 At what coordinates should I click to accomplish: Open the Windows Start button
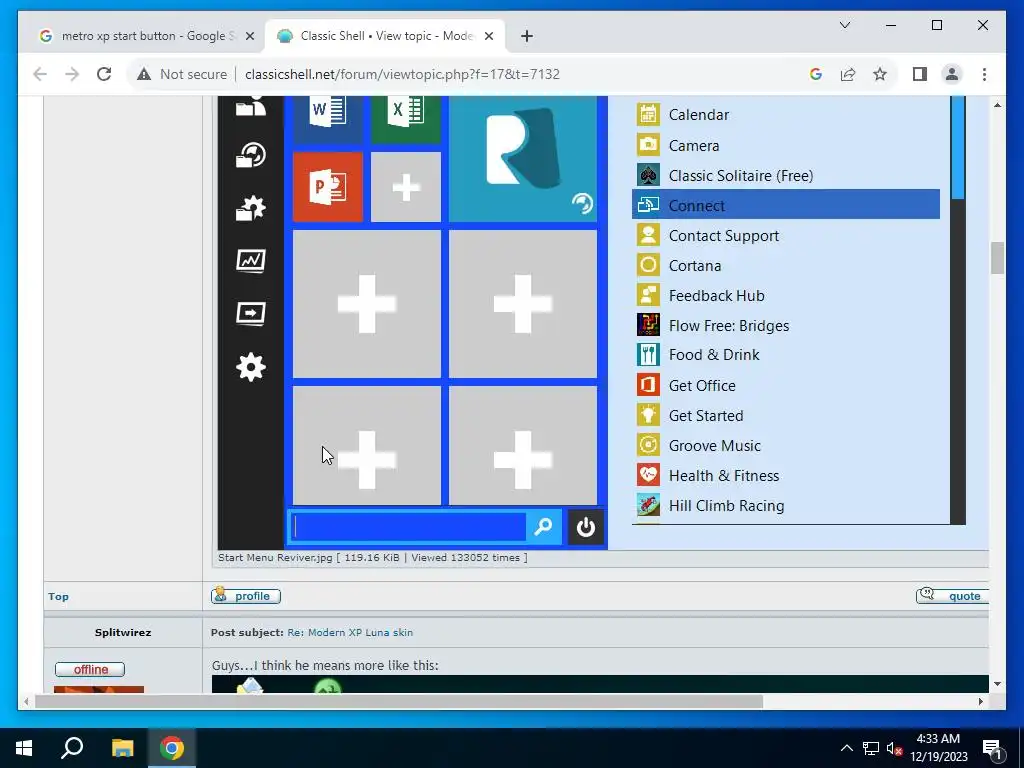pos(24,748)
